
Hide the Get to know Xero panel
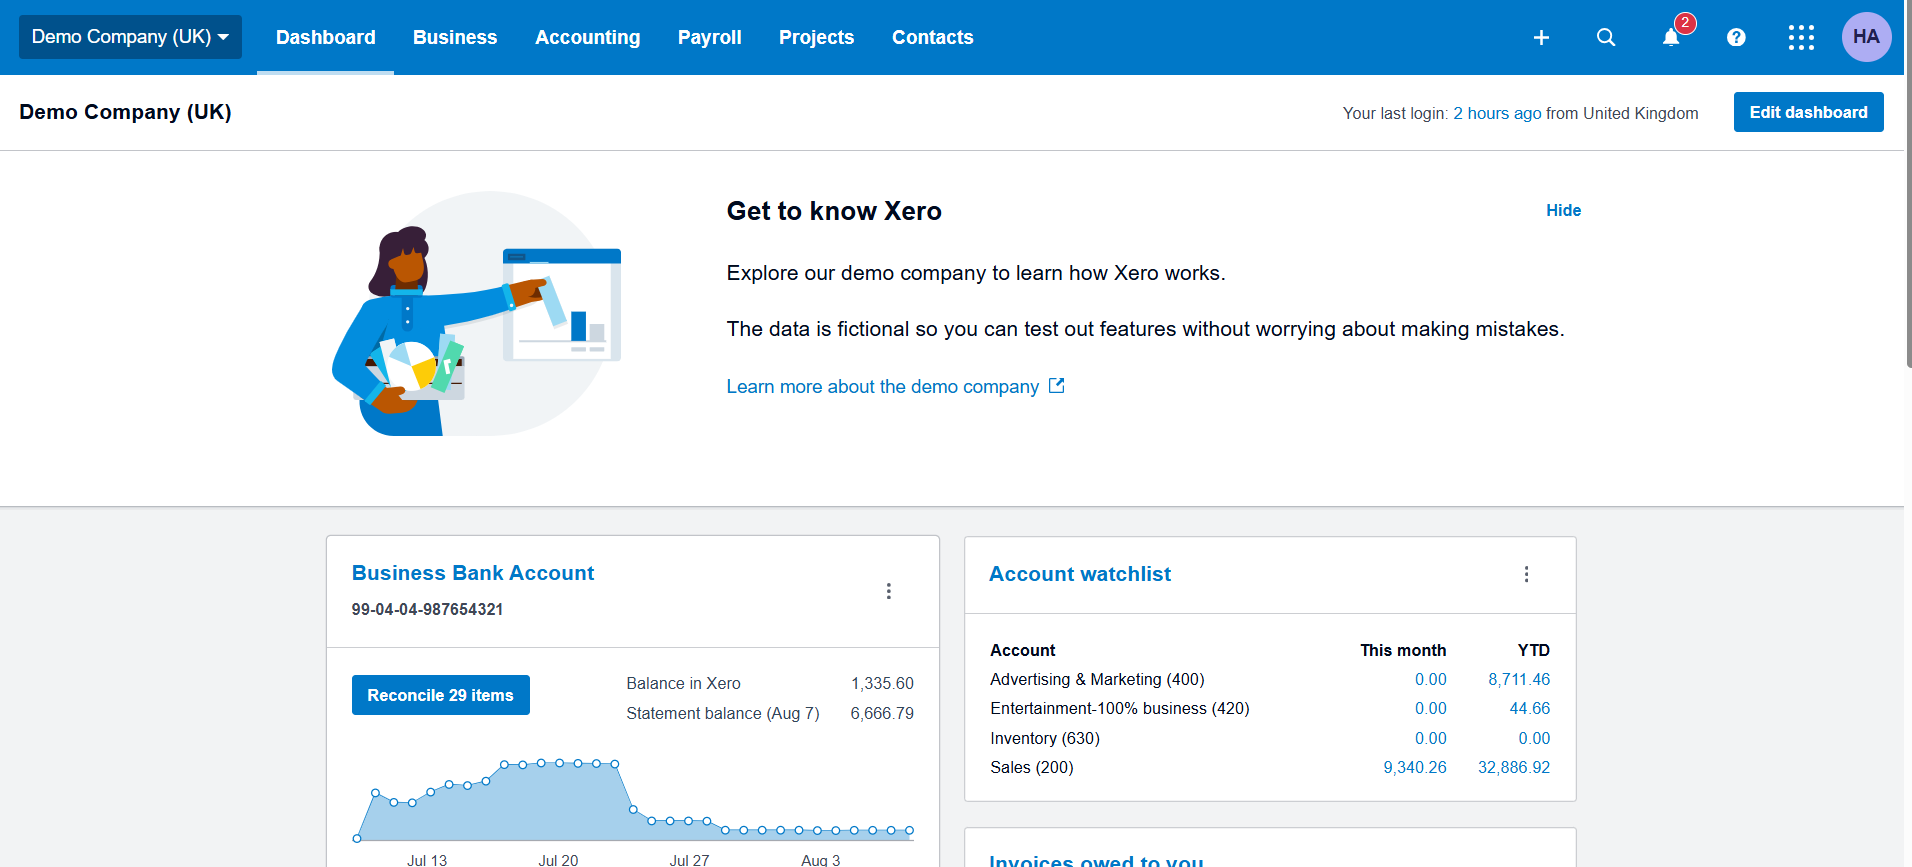pyautogui.click(x=1563, y=210)
